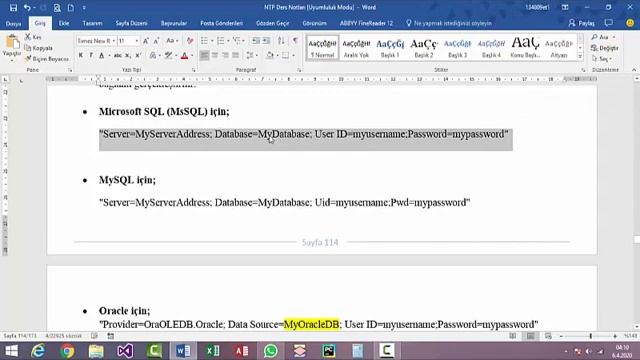Image resolution: width=640 pixels, height=360 pixels.
Task: Apply red font color
Action: [x=184, y=55]
